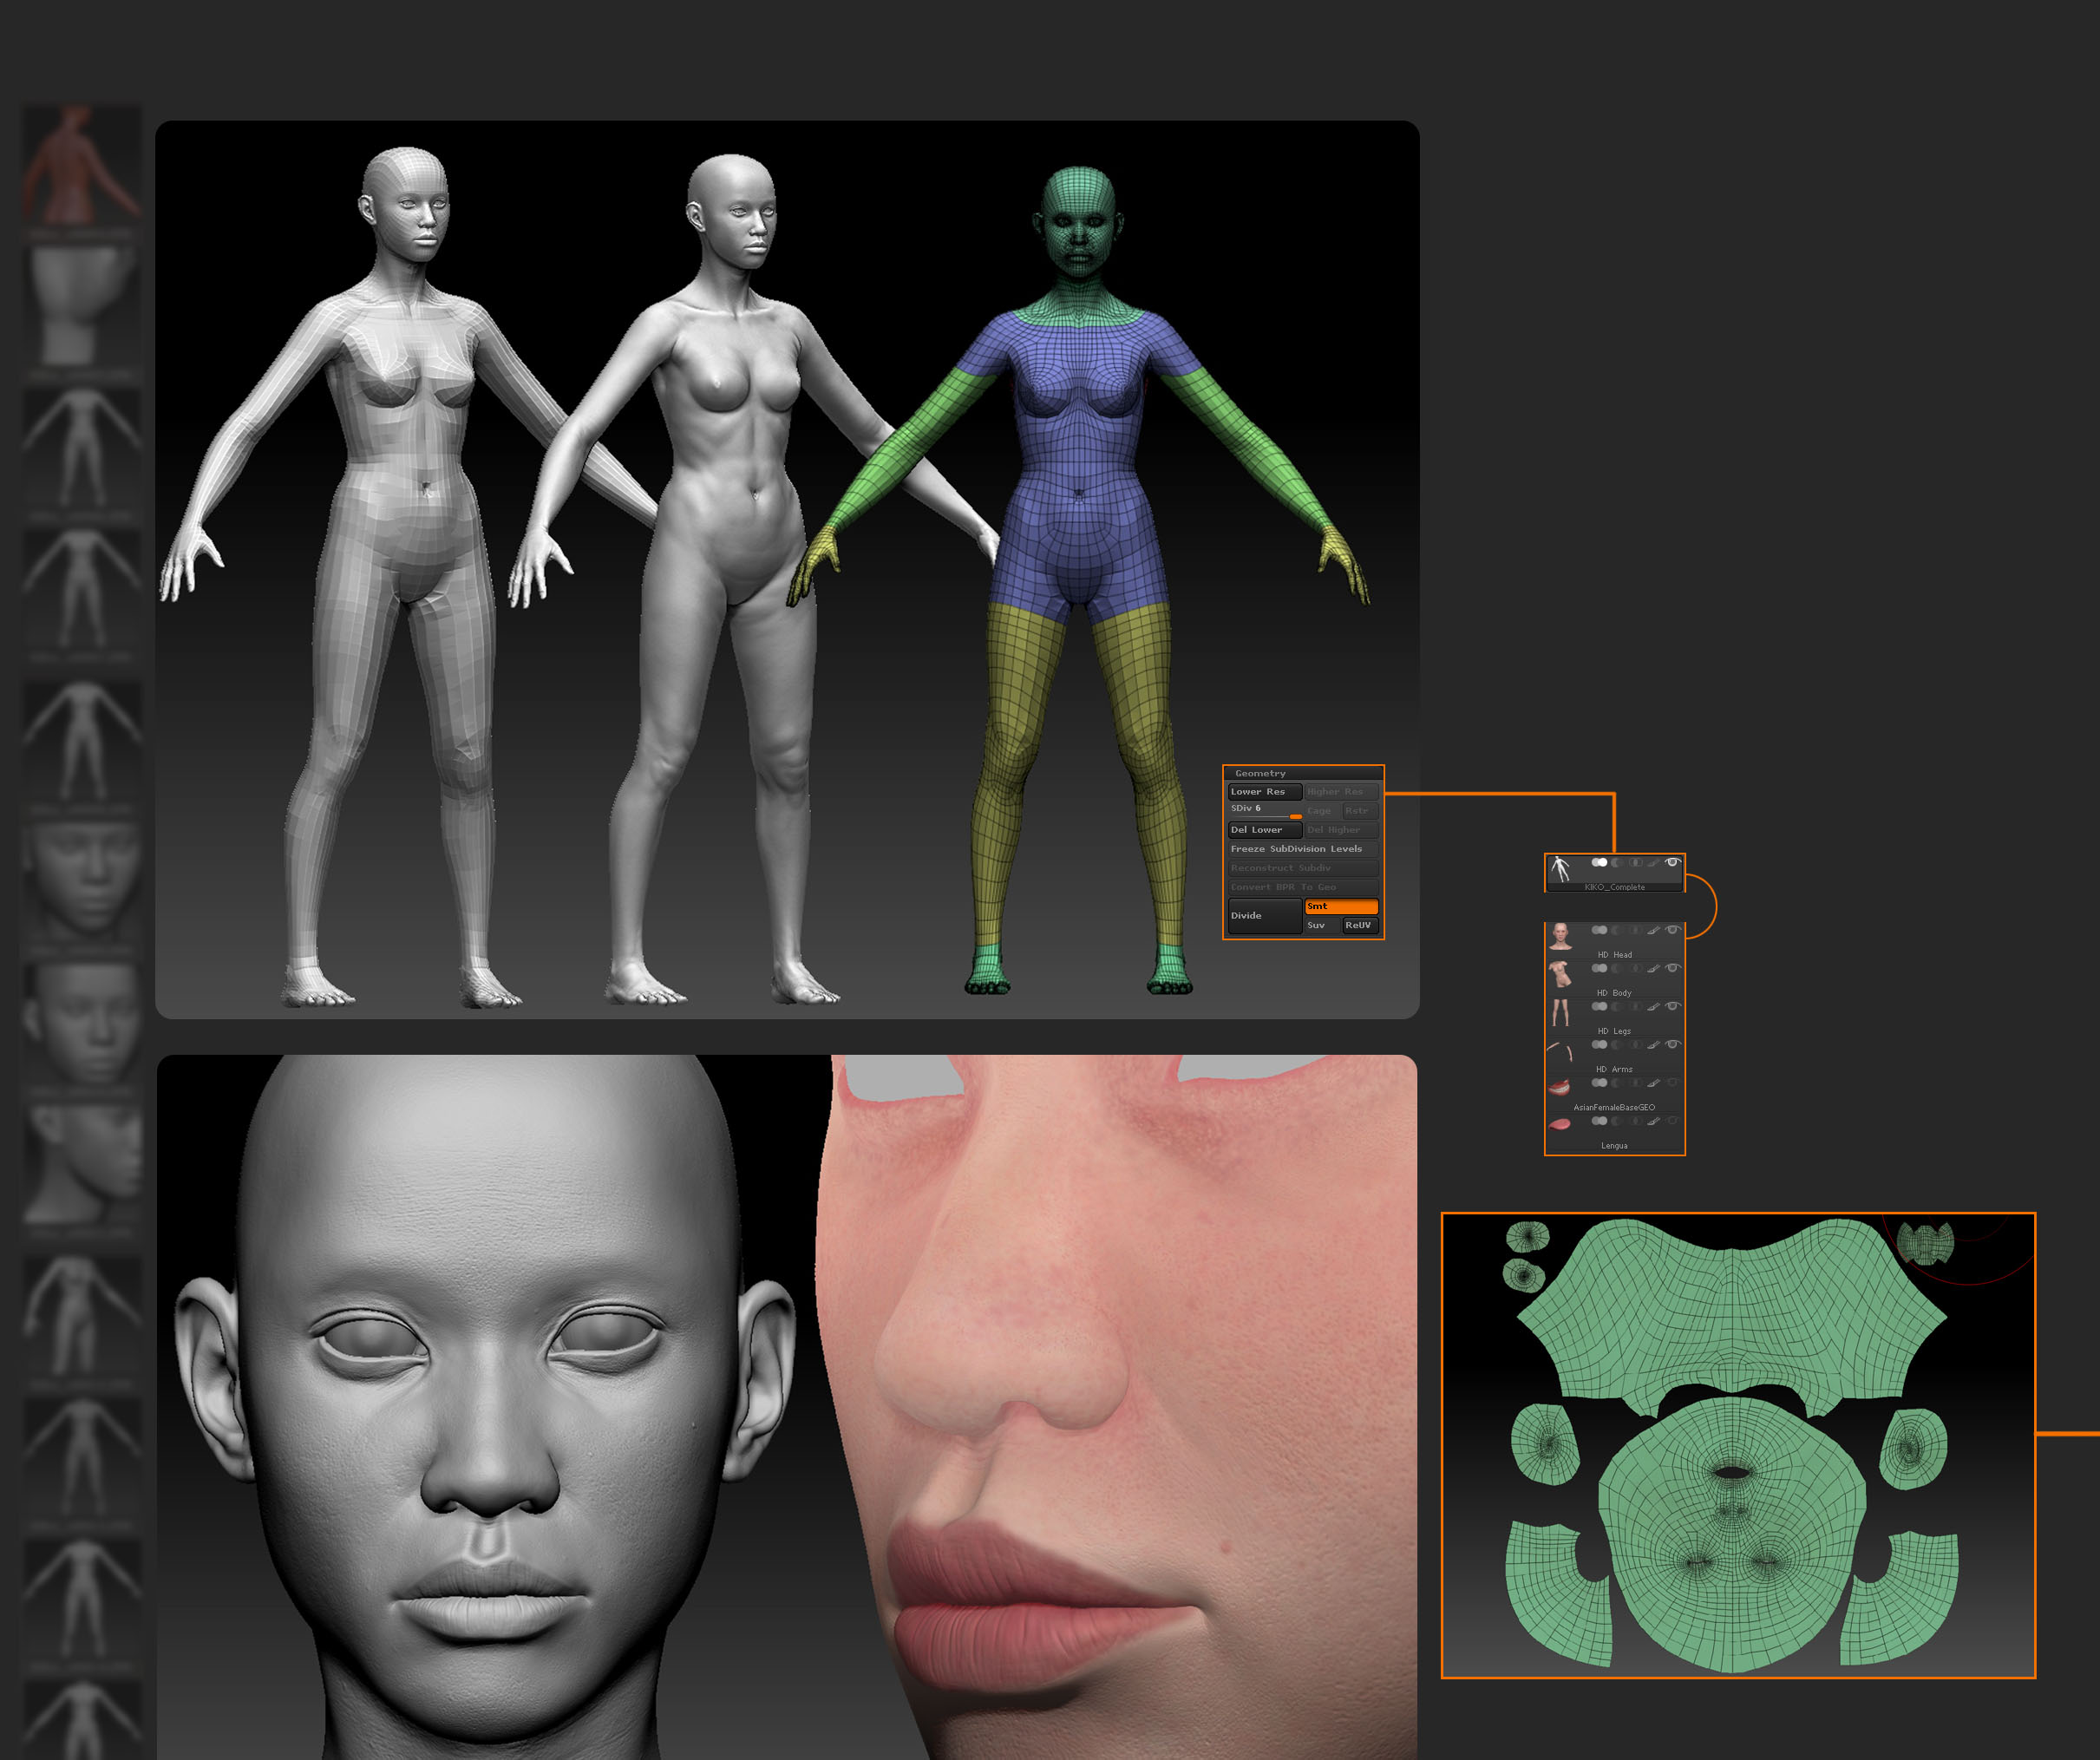This screenshot has height=1760, width=2100.
Task: Click the union mode icon on HD Legs
Action: [x=1600, y=1007]
